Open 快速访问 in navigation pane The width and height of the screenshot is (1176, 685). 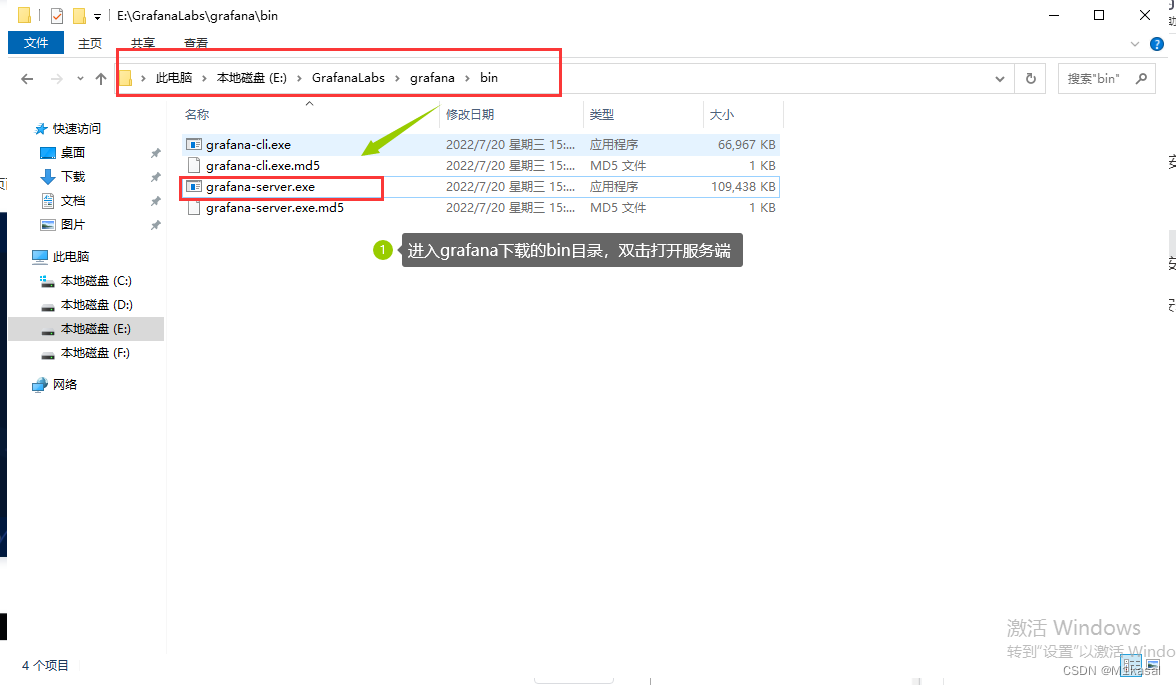pyautogui.click(x=76, y=129)
